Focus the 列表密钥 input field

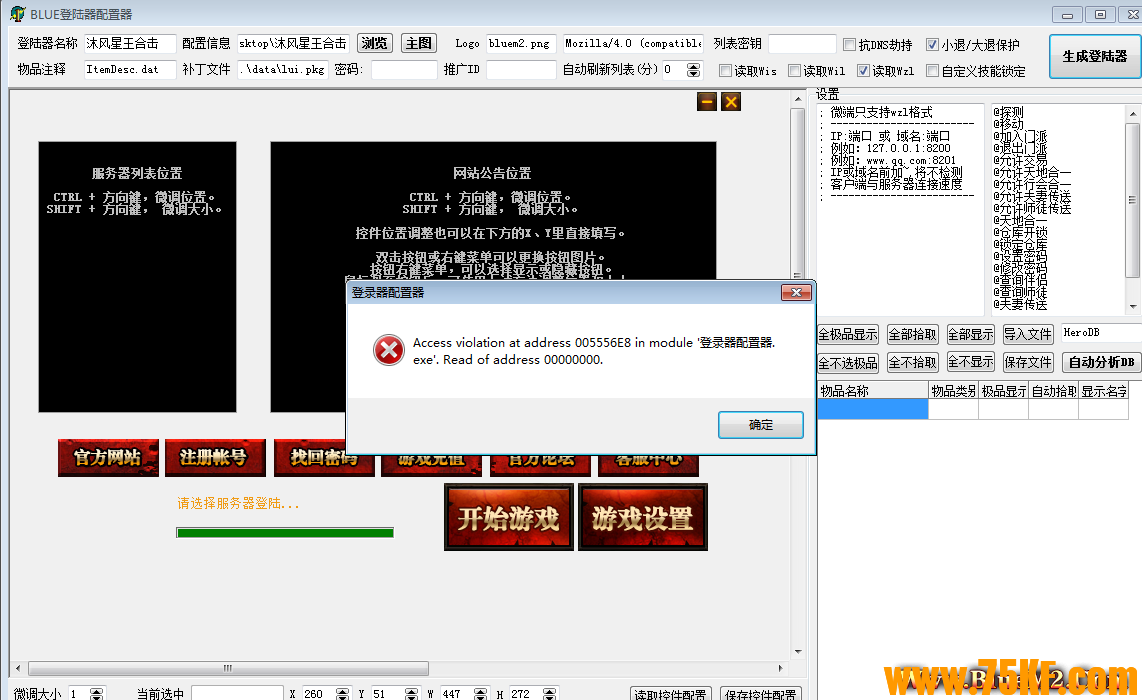pyautogui.click(x=802, y=44)
